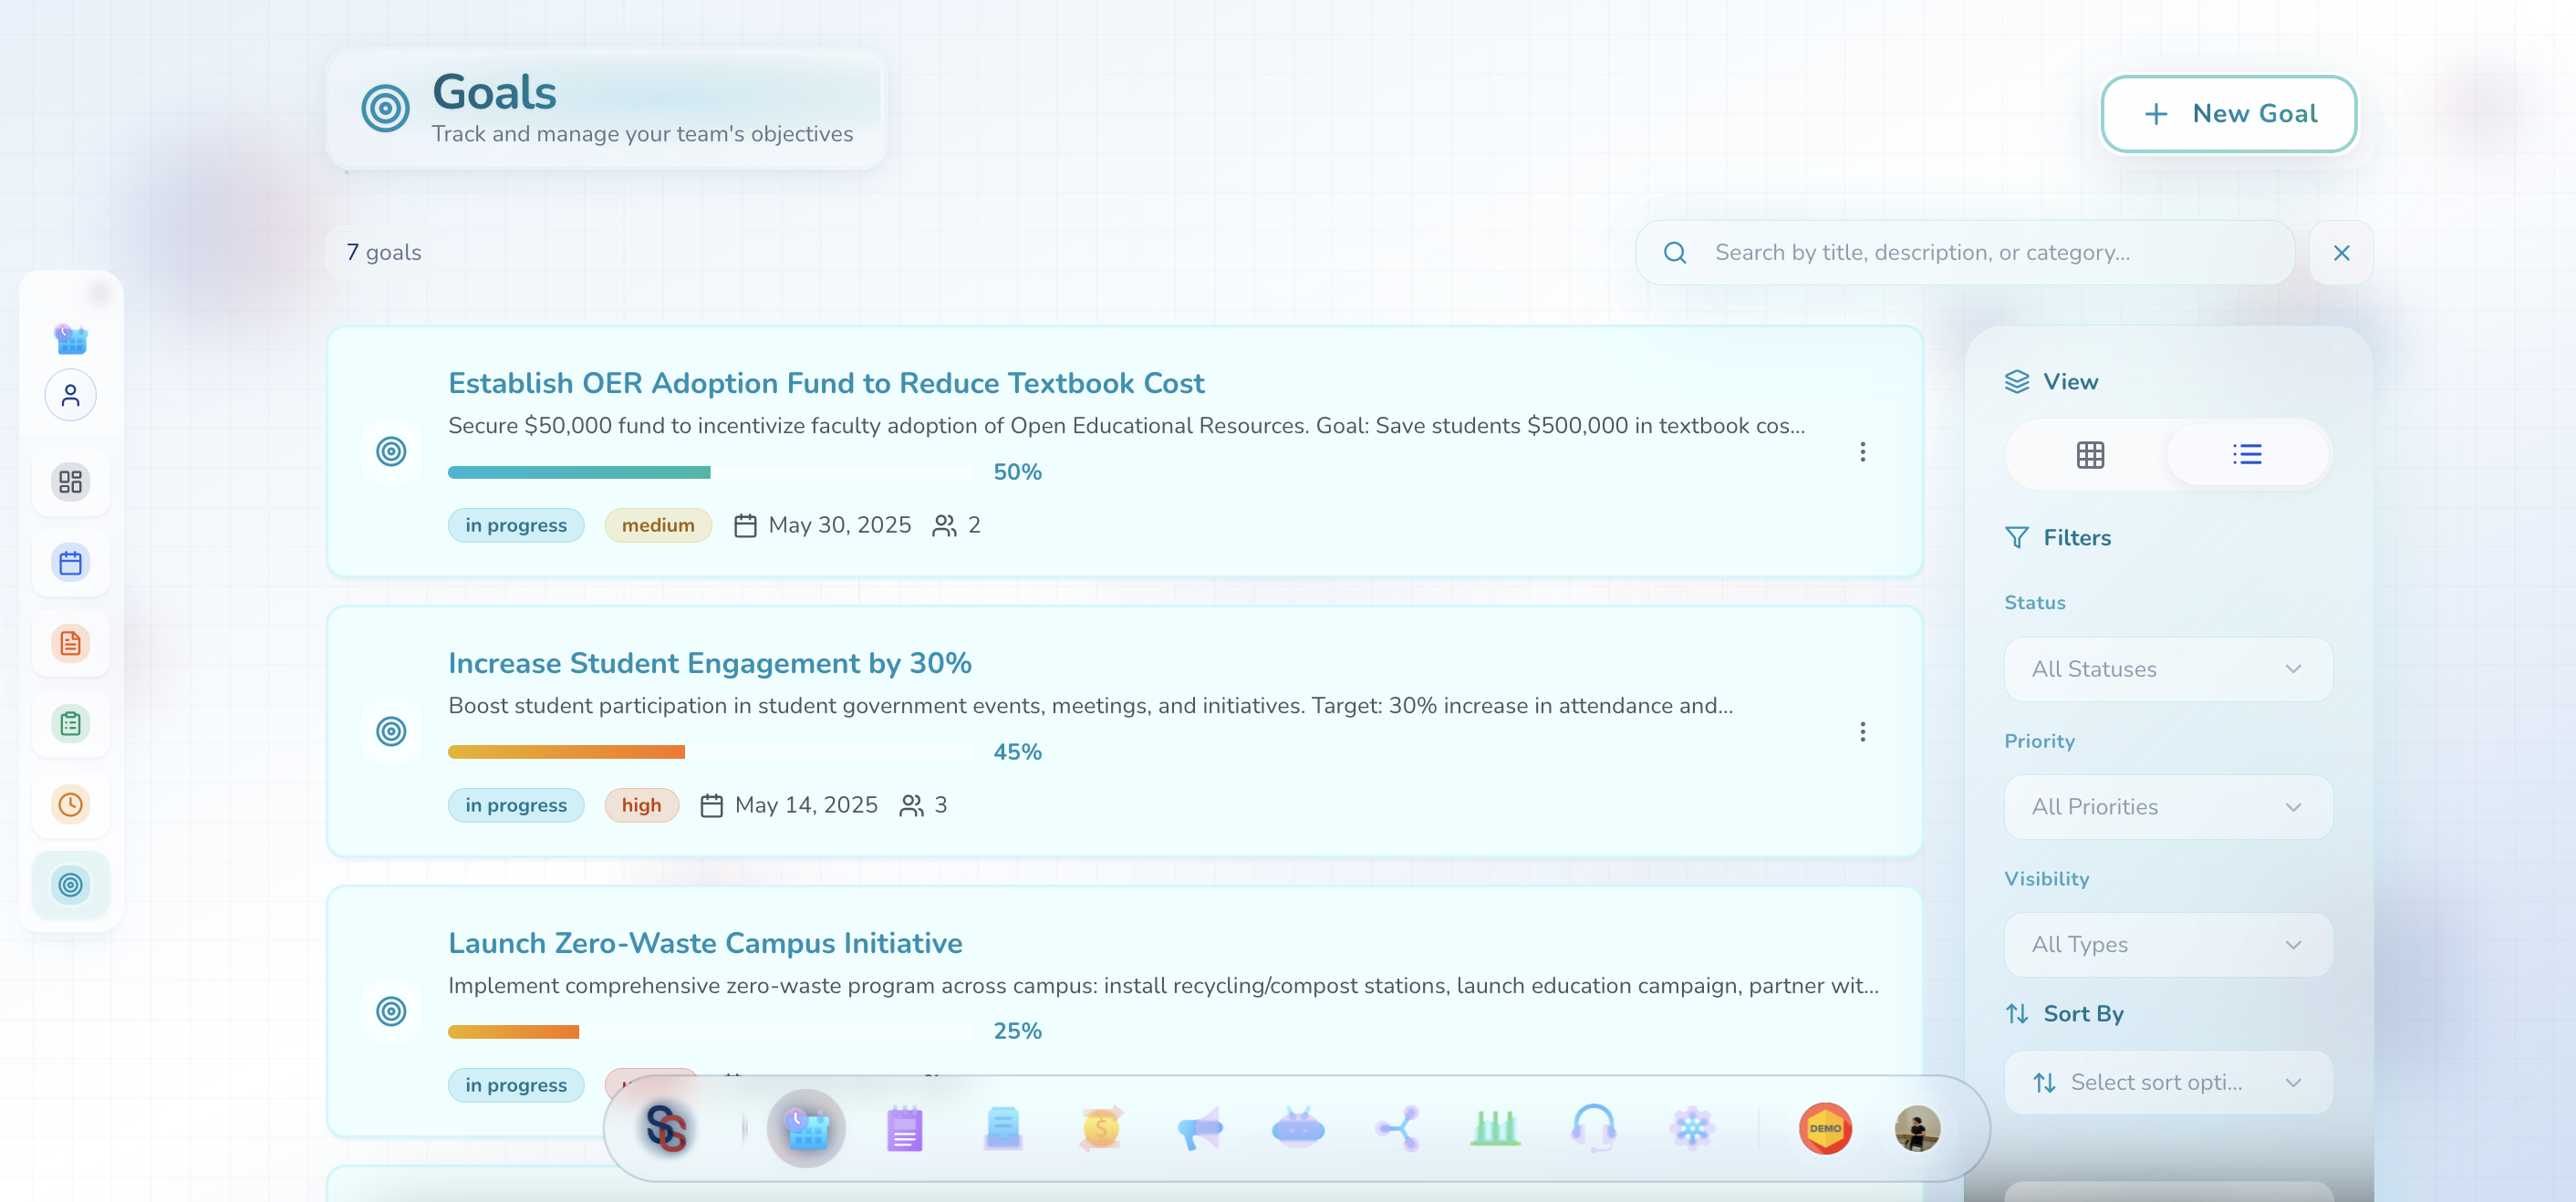Open the megaphone icon in dock
Viewport: 2576px width, 1202px height.
tap(1199, 1129)
